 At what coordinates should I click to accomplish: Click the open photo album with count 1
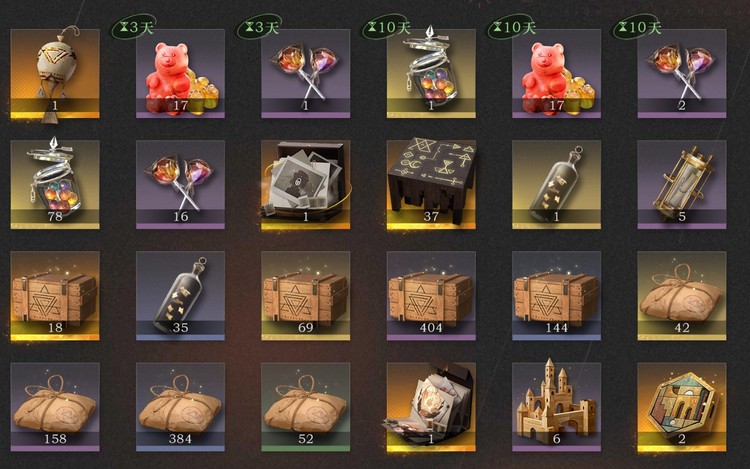pyautogui.click(x=431, y=407)
